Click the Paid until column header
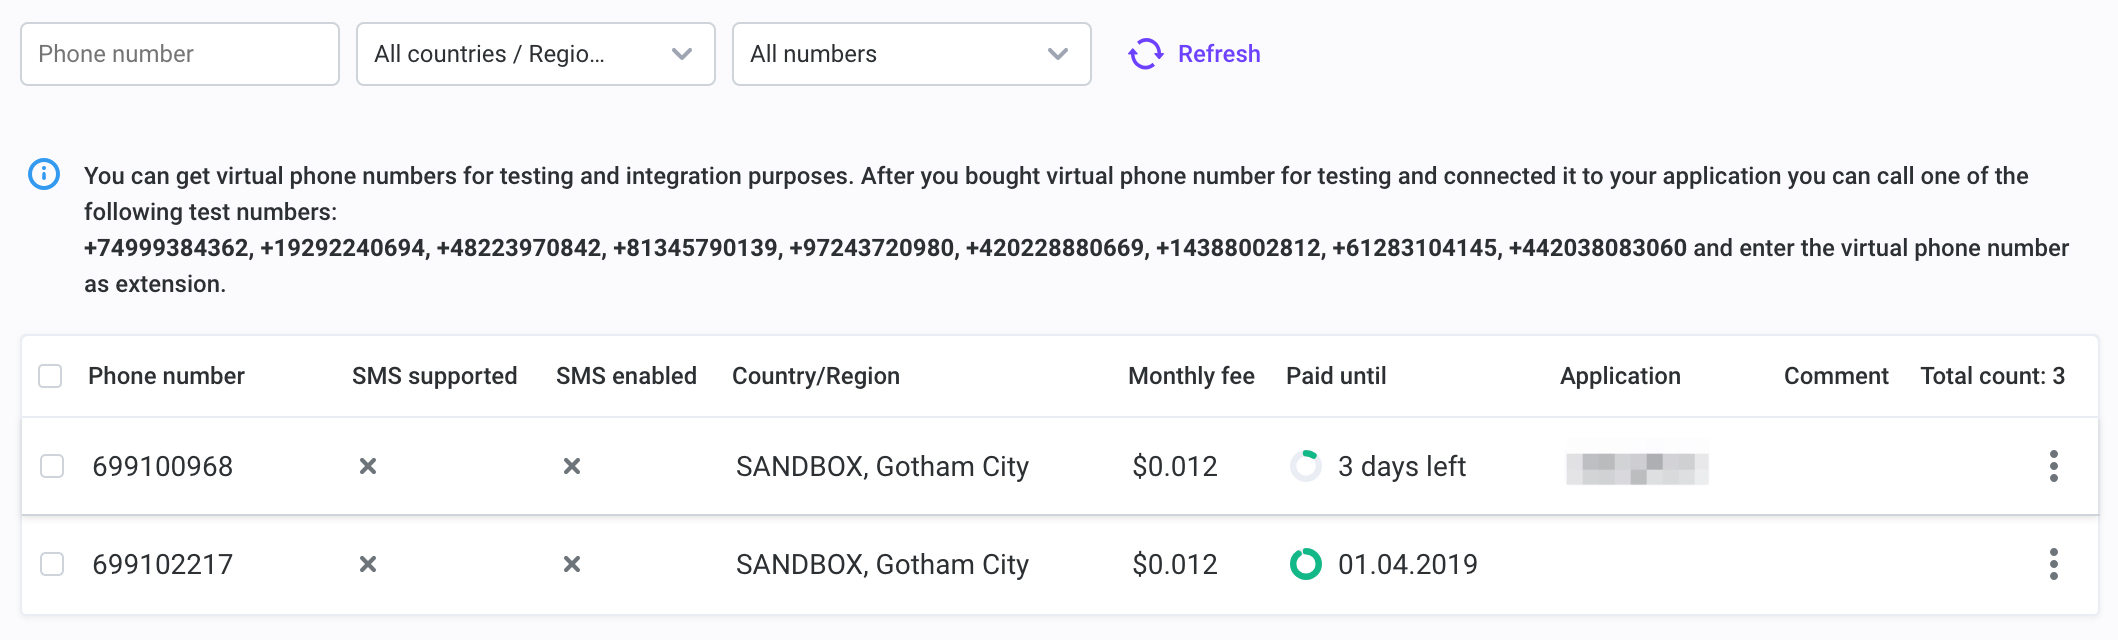Screen dimensions: 2118x640 (1336, 376)
